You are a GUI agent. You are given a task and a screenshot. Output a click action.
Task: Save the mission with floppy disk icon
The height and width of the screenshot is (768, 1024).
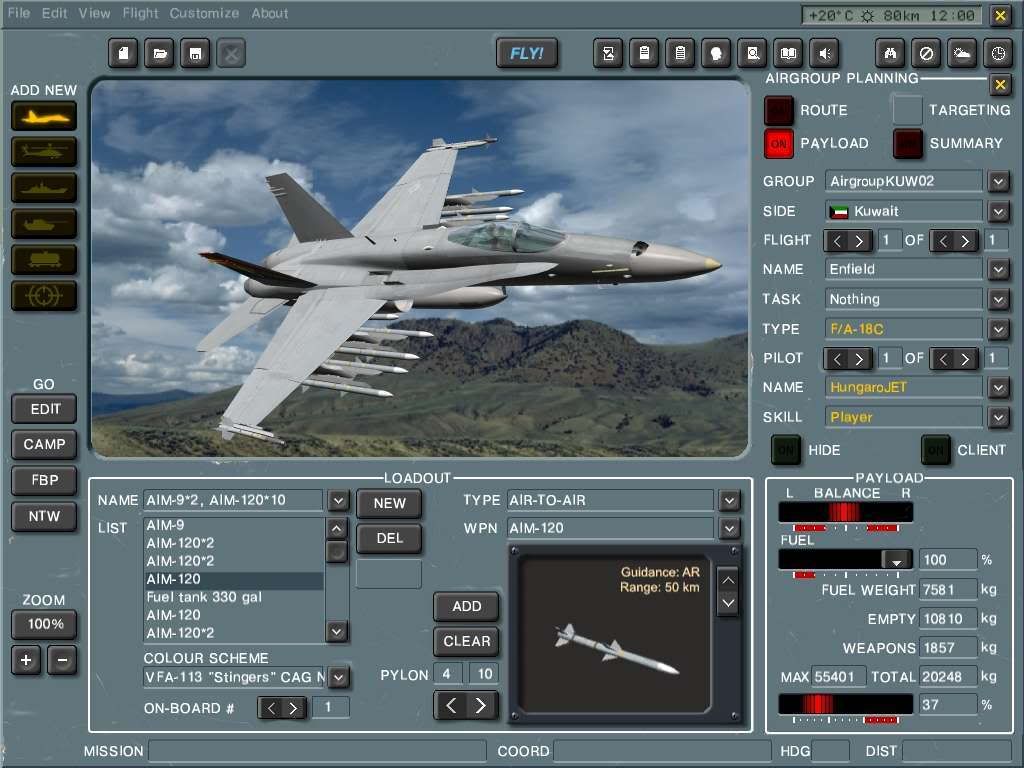click(x=195, y=53)
